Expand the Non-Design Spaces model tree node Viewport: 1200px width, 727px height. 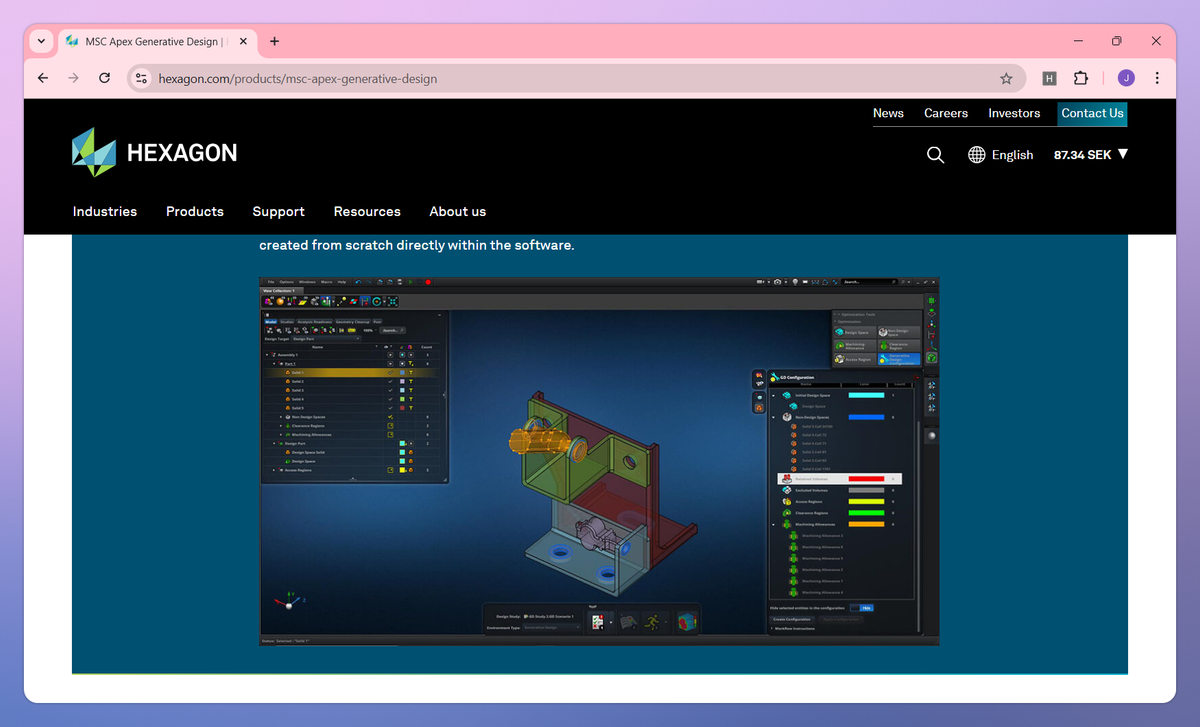pyautogui.click(x=281, y=417)
